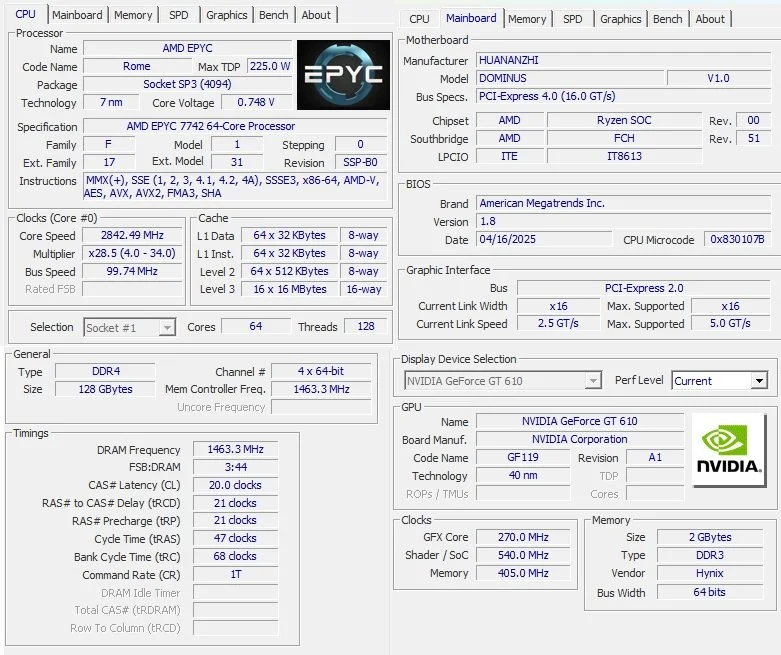Click the chipset value Ryzen SOC
The width and height of the screenshot is (781, 655).
coord(625,120)
